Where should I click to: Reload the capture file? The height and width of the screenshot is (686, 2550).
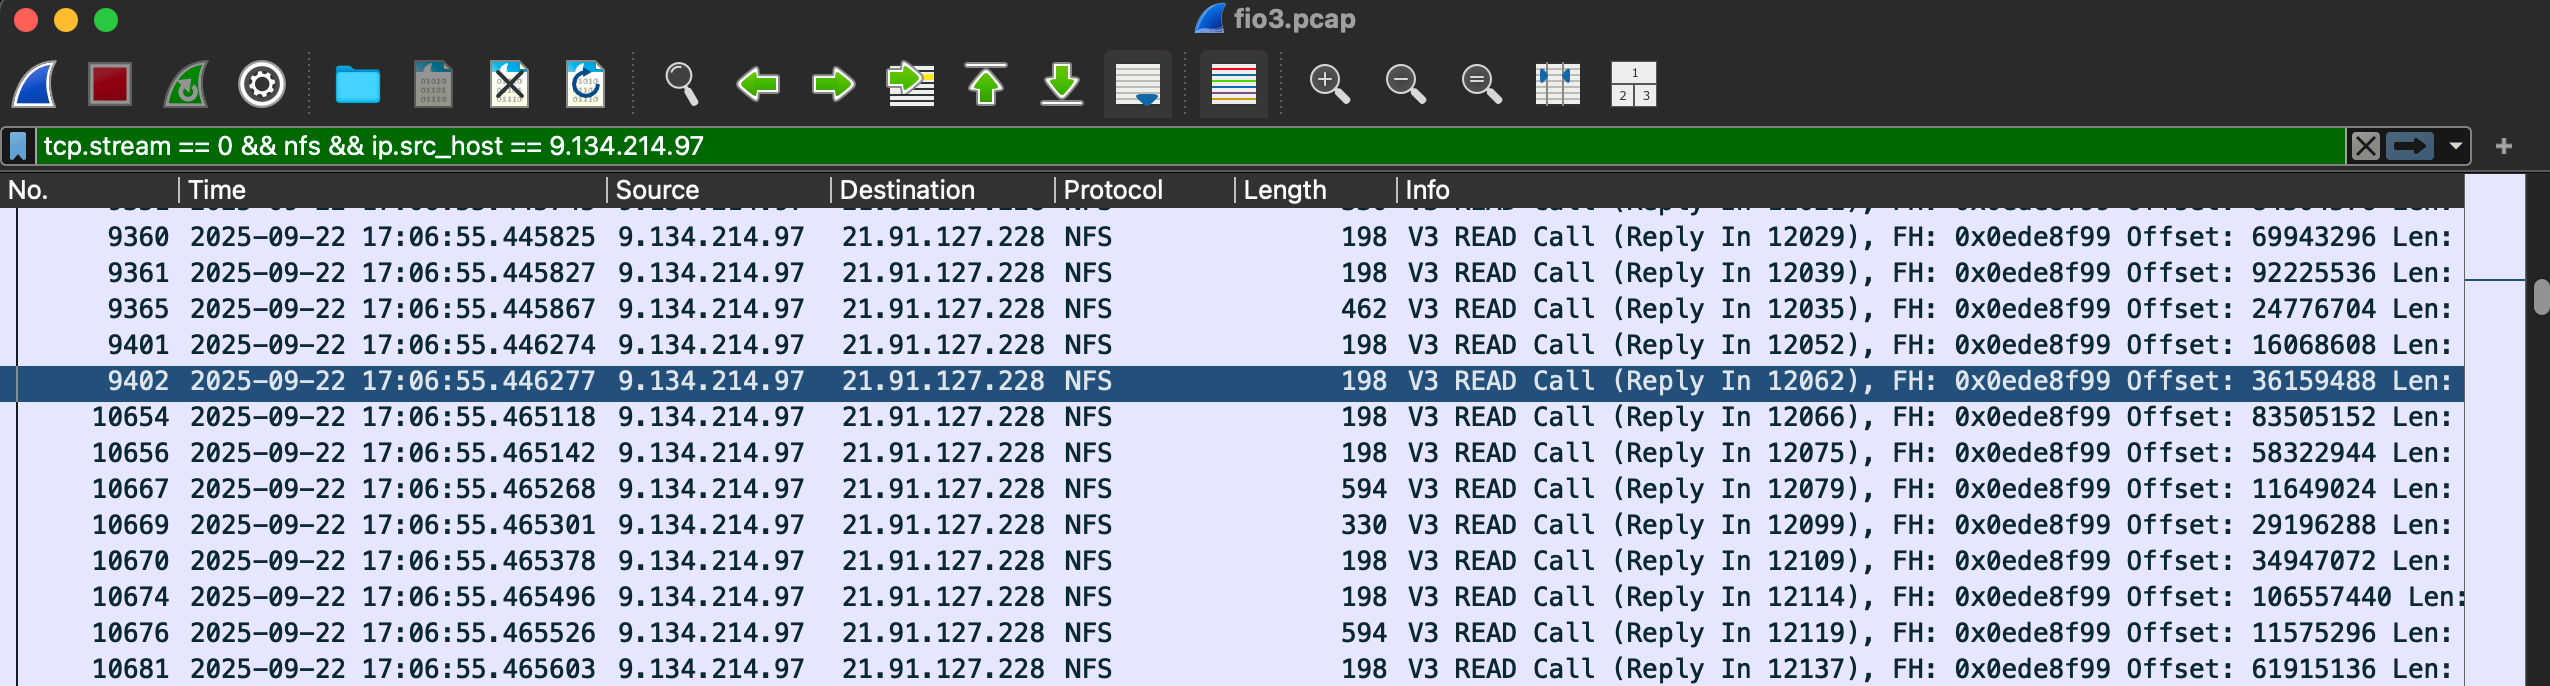[x=585, y=84]
